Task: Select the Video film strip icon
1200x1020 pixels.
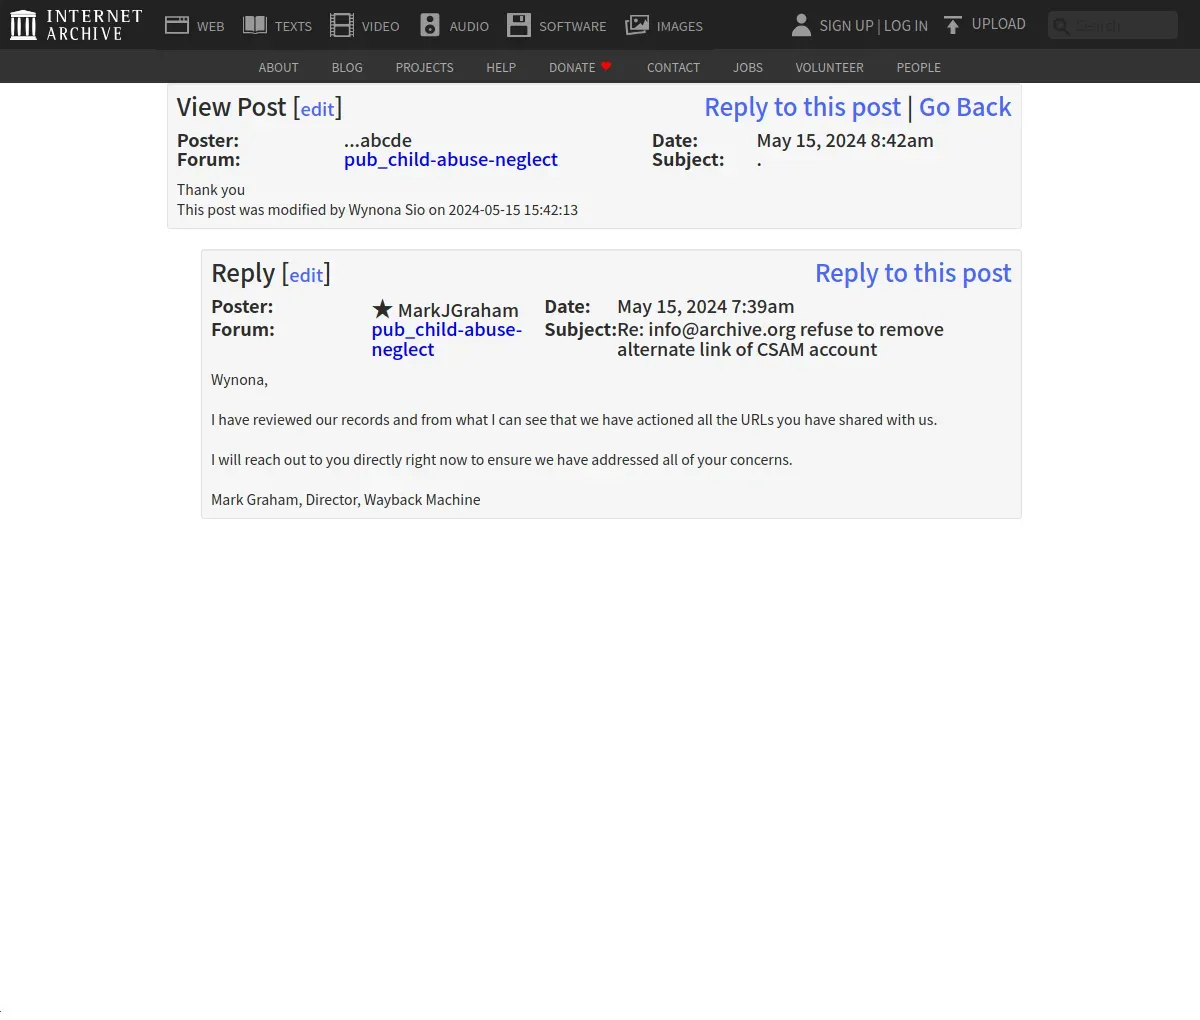Action: 342,25
